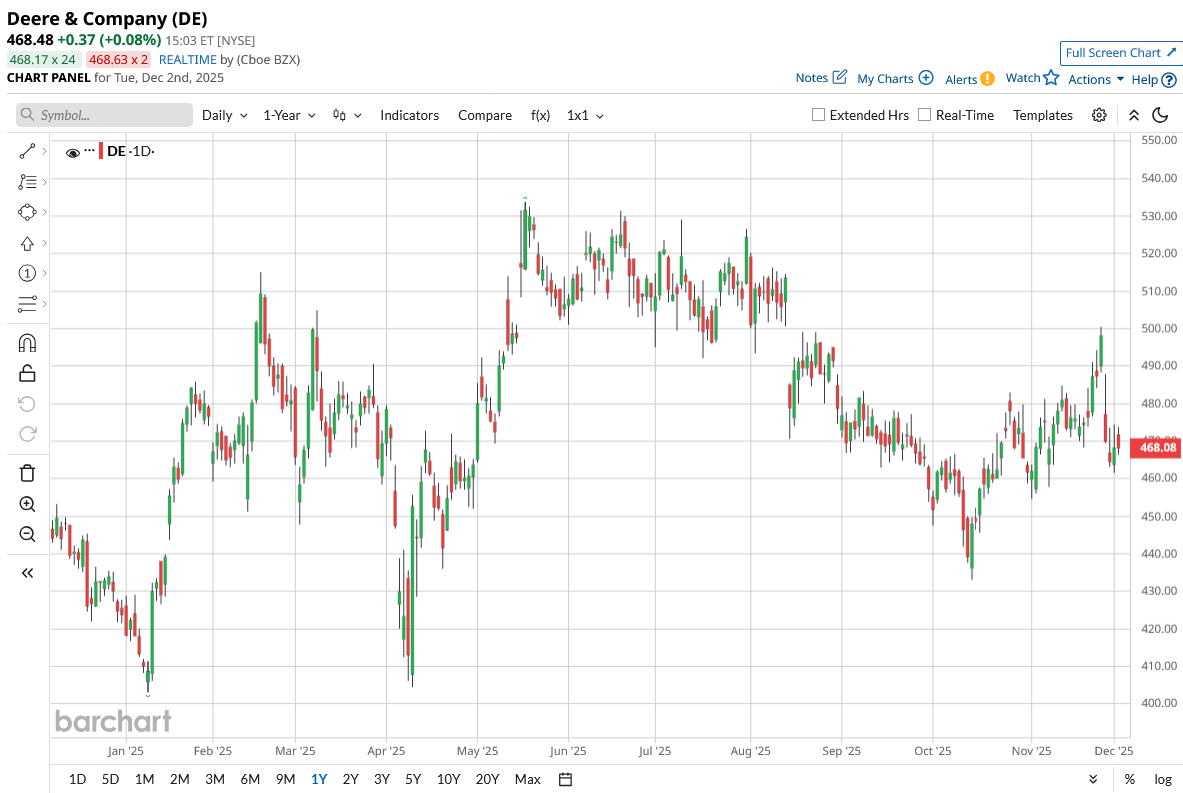Open the Compare menu
1183x793 pixels.
coord(485,115)
